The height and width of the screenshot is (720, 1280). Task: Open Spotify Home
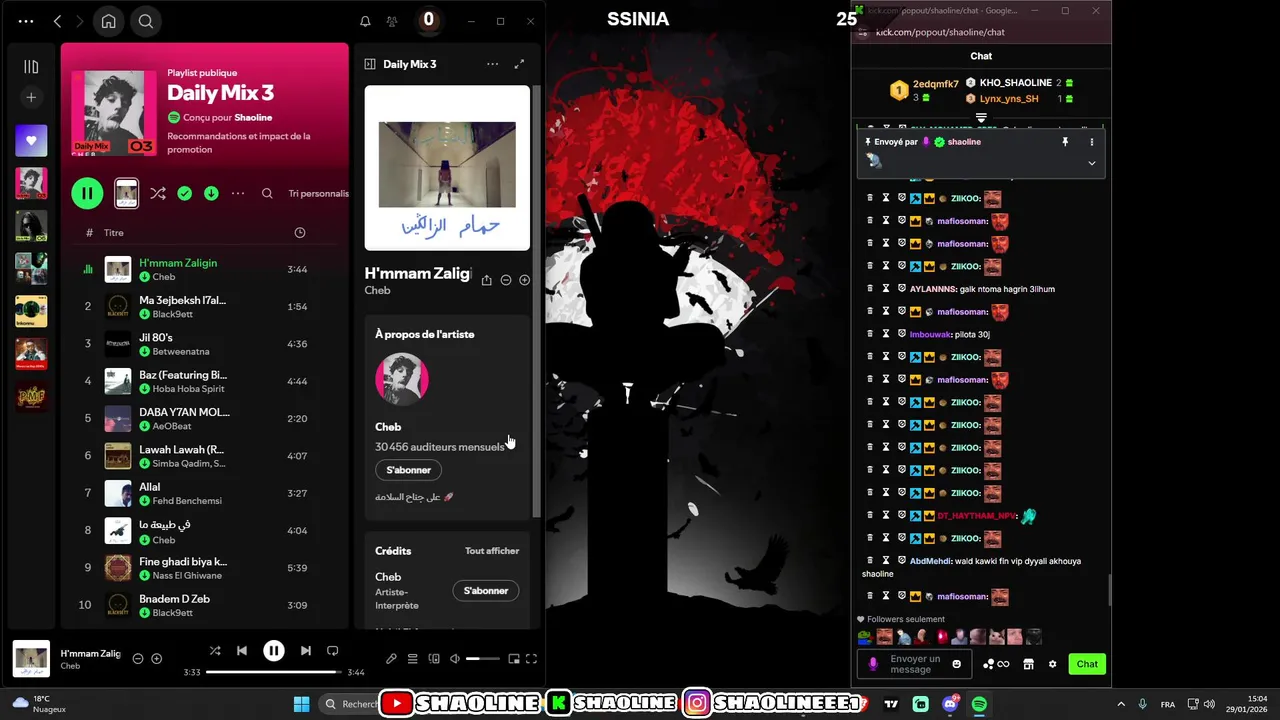[x=108, y=21]
